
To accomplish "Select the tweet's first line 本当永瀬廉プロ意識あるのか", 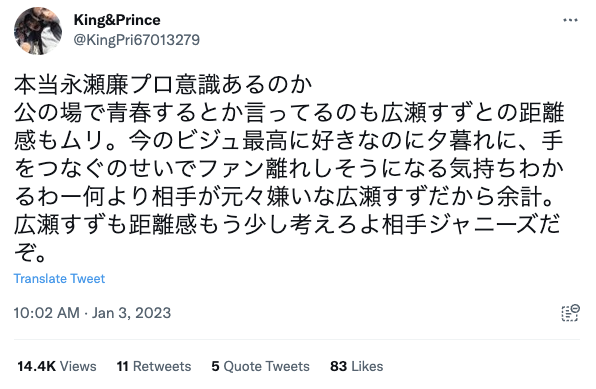I will click(163, 84).
